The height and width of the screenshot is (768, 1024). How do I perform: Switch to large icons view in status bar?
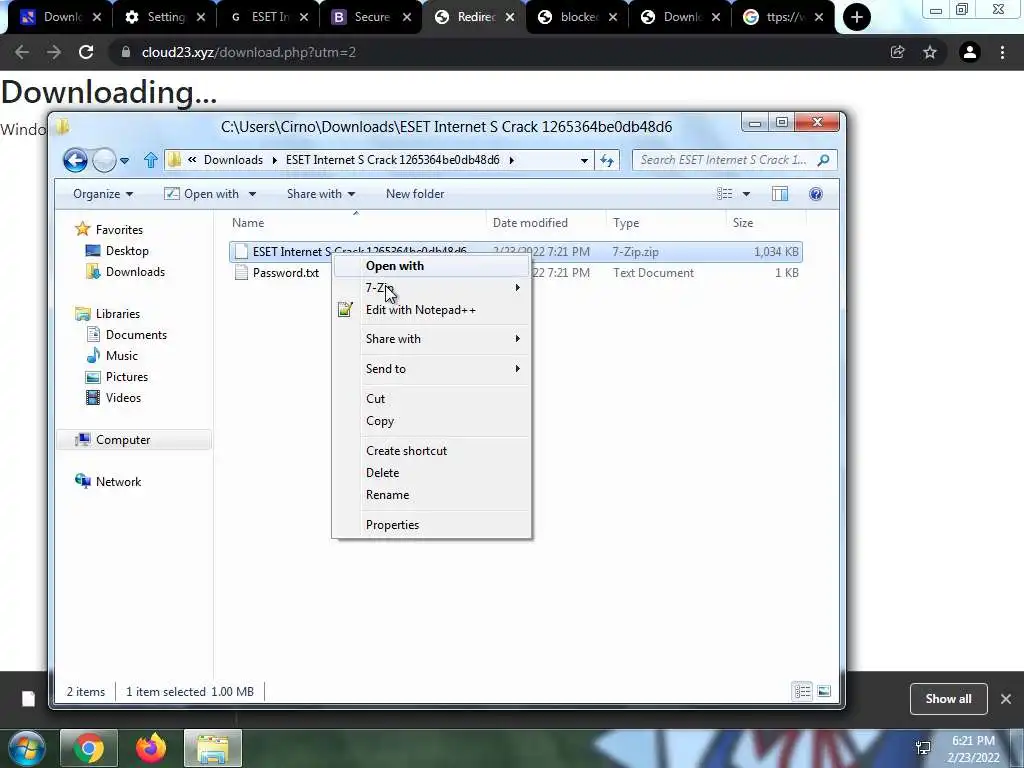[824, 691]
